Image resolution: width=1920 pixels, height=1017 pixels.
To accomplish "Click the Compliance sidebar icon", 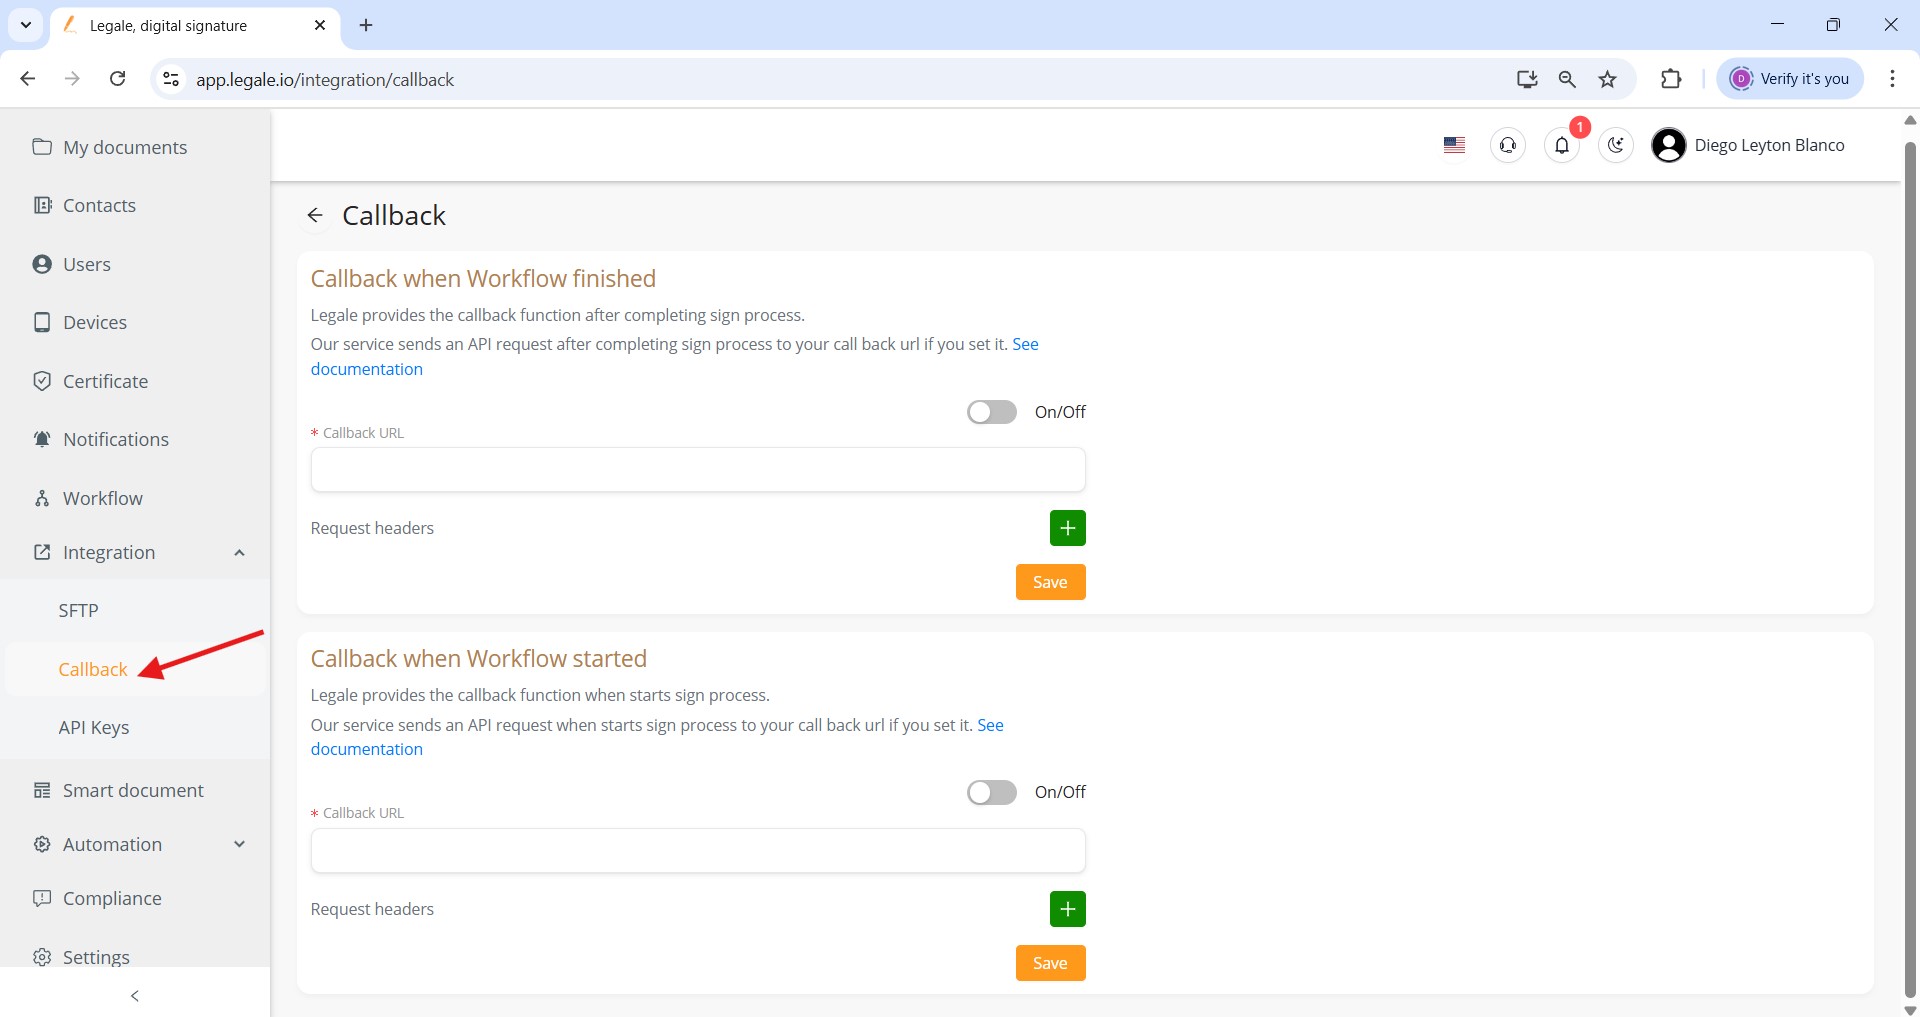I will click(42, 898).
